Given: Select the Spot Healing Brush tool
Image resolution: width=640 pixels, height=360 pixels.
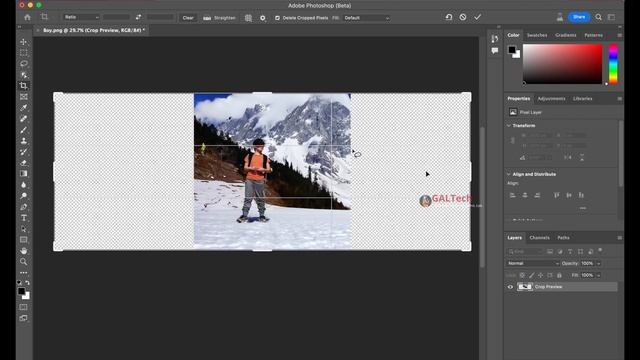Looking at the screenshot, I should 24,119.
